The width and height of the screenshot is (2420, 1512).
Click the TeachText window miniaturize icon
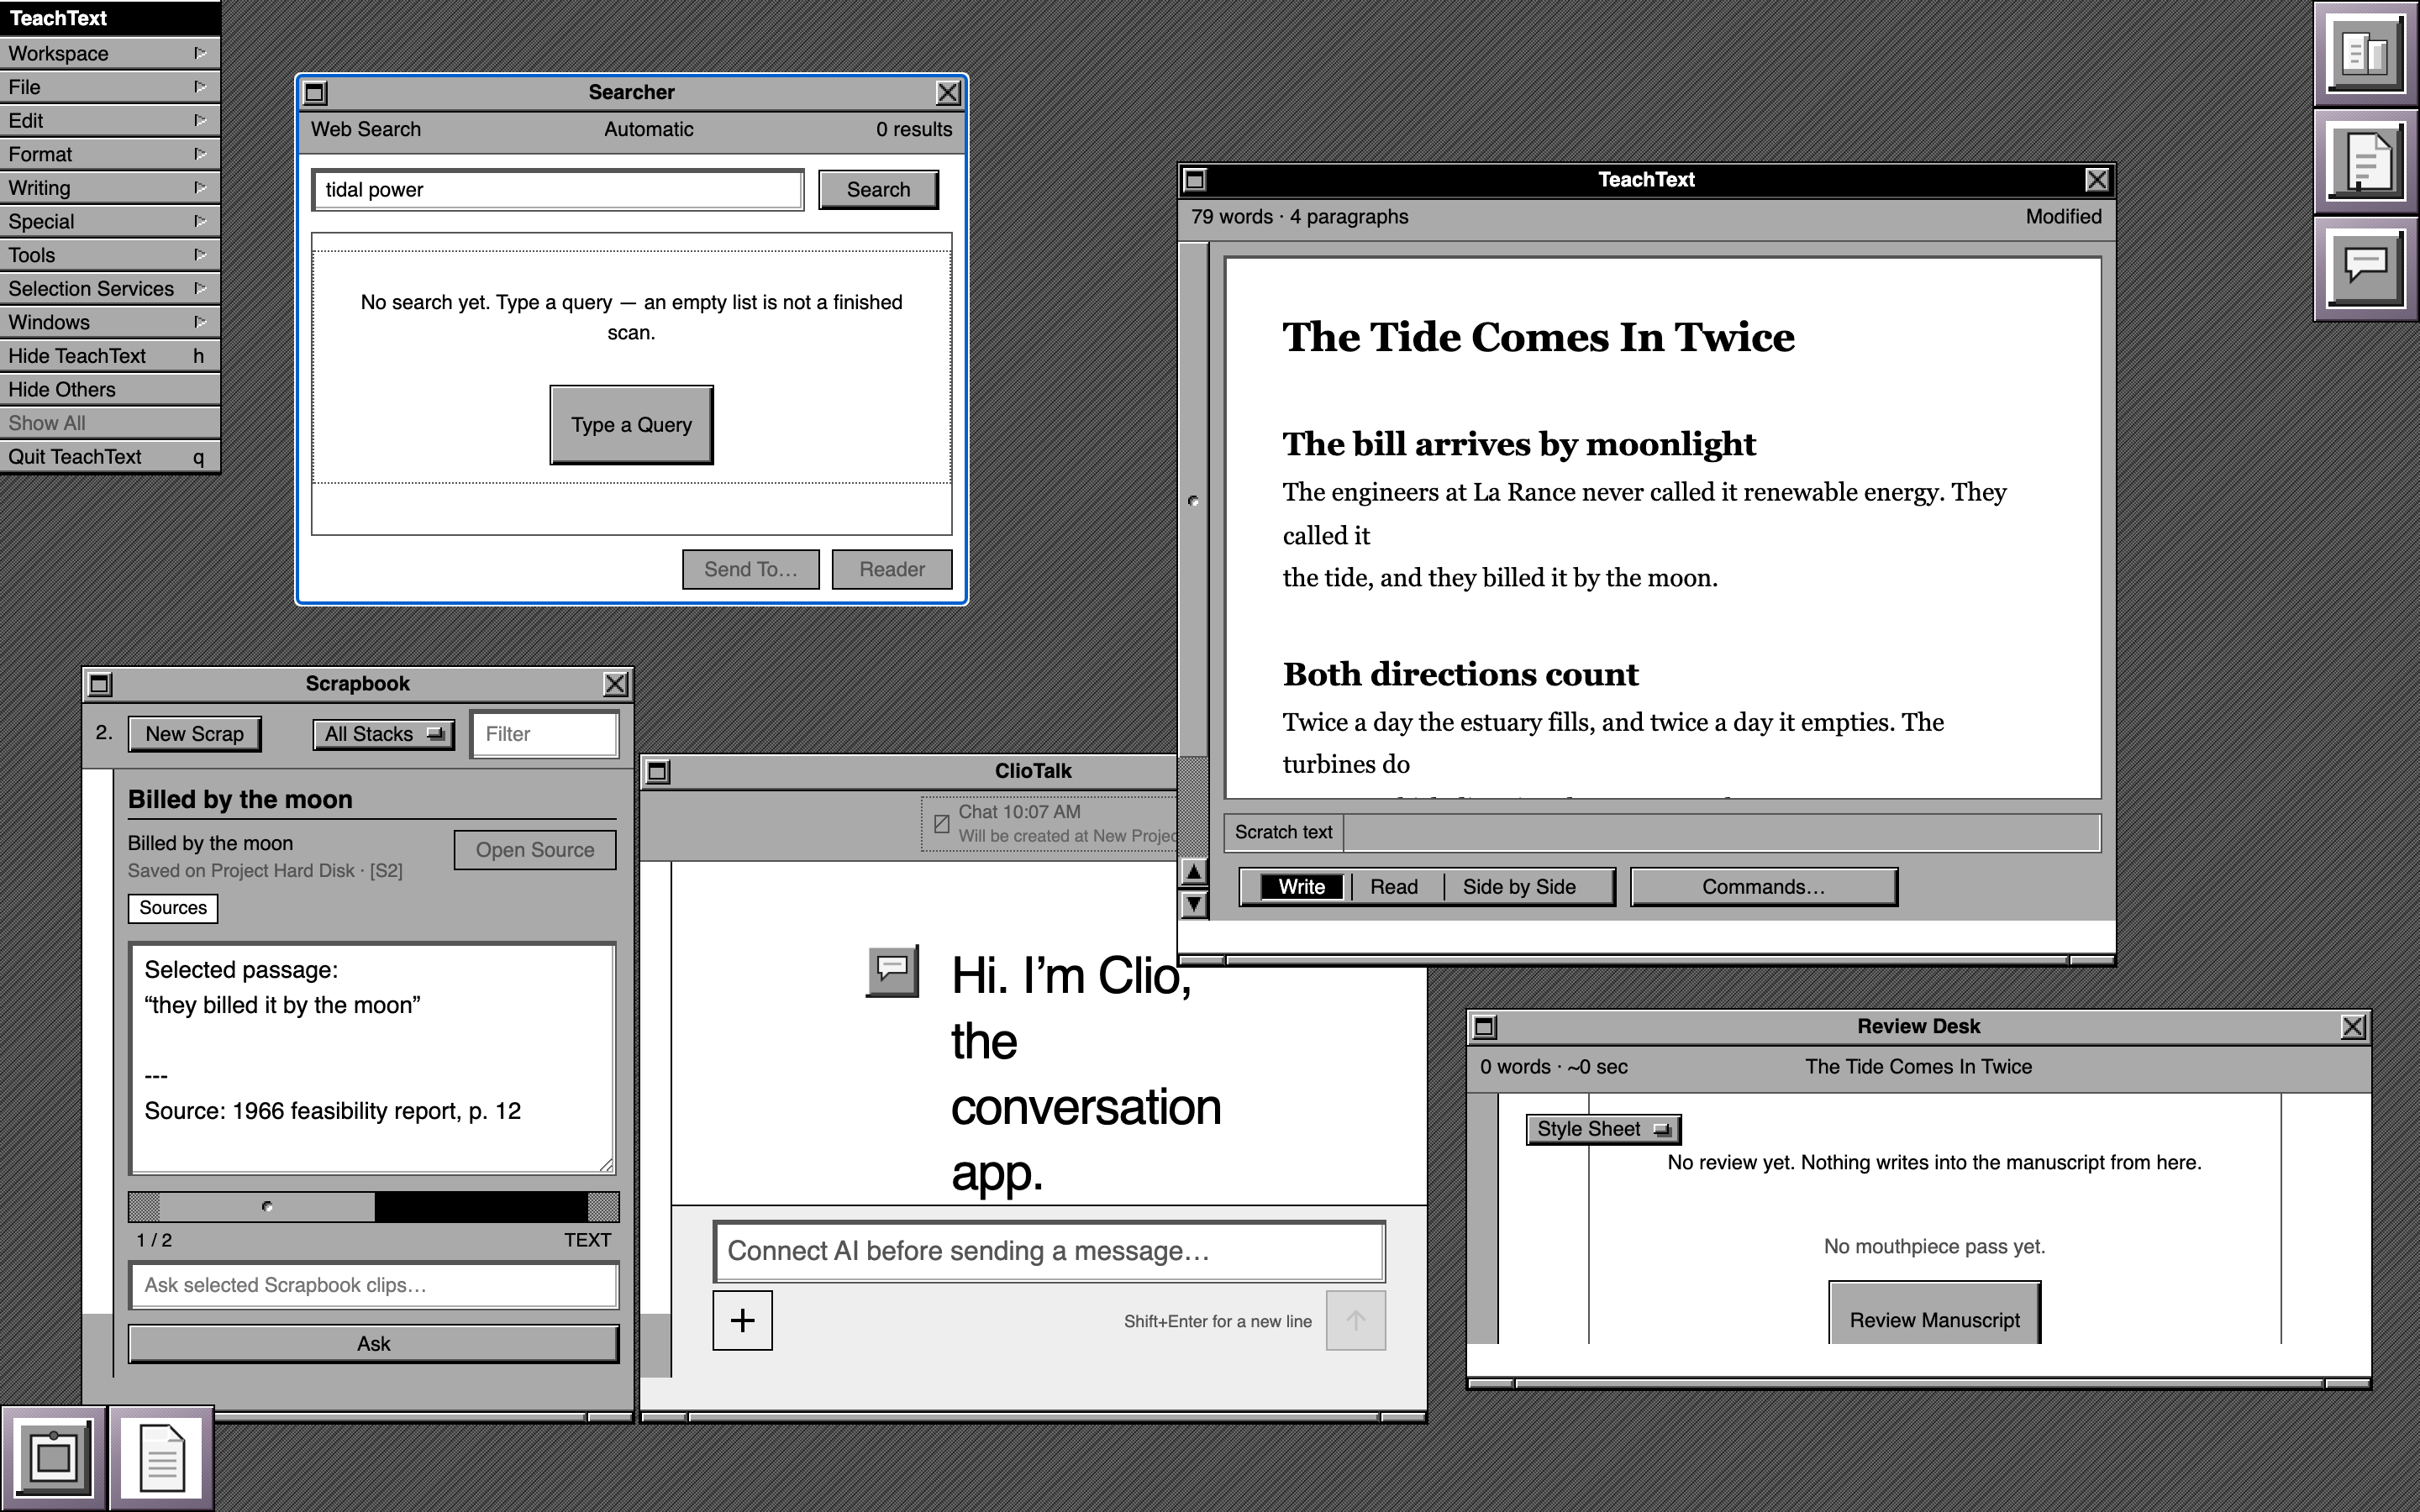coord(1195,180)
